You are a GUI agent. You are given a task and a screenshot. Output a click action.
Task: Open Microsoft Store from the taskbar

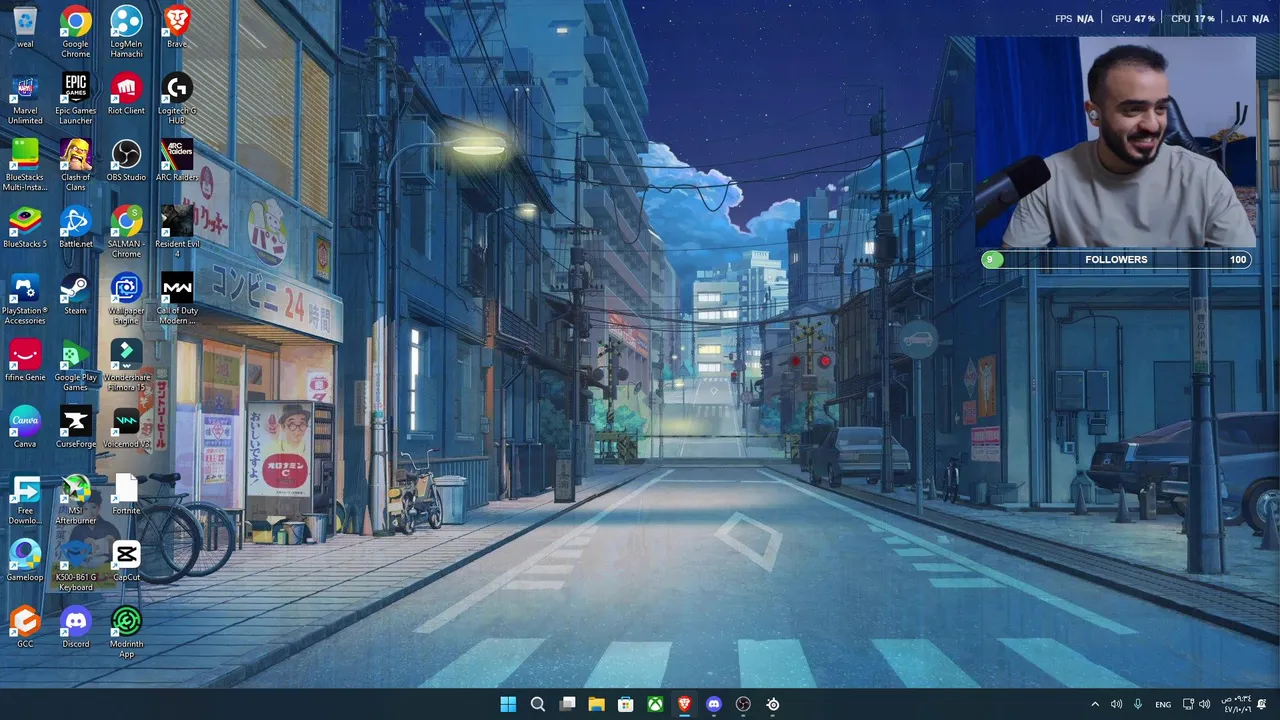click(625, 704)
